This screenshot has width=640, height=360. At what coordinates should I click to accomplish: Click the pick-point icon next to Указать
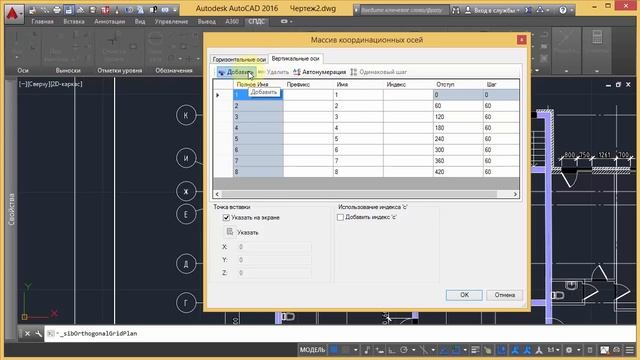(230, 232)
